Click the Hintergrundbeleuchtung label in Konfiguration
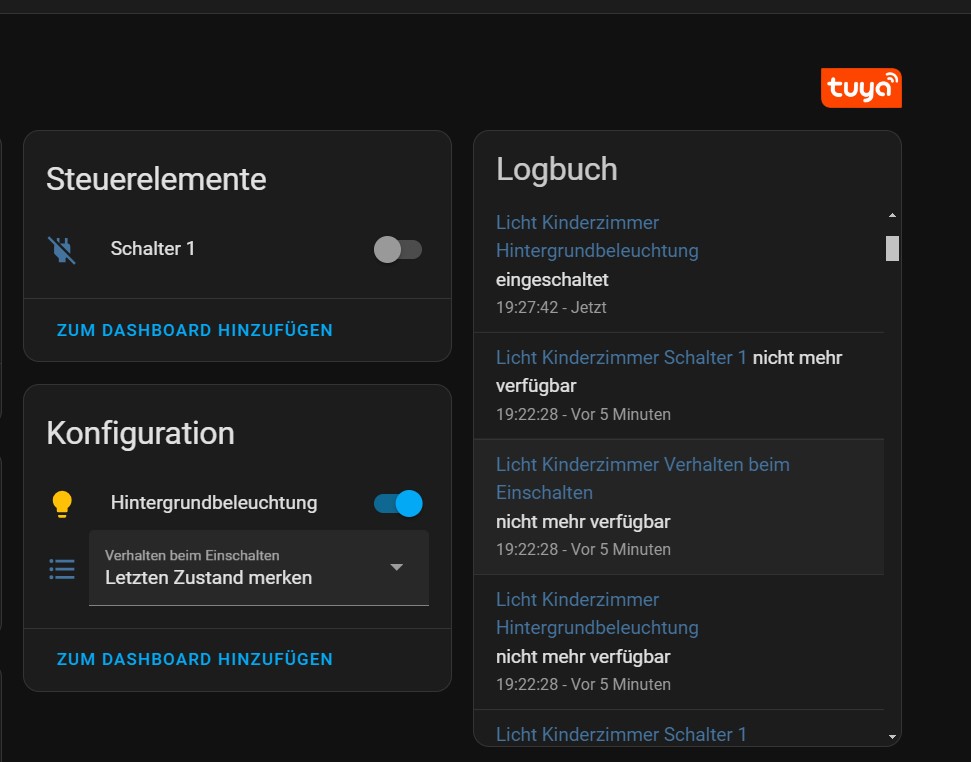Viewport: 971px width, 762px height. coord(214,503)
